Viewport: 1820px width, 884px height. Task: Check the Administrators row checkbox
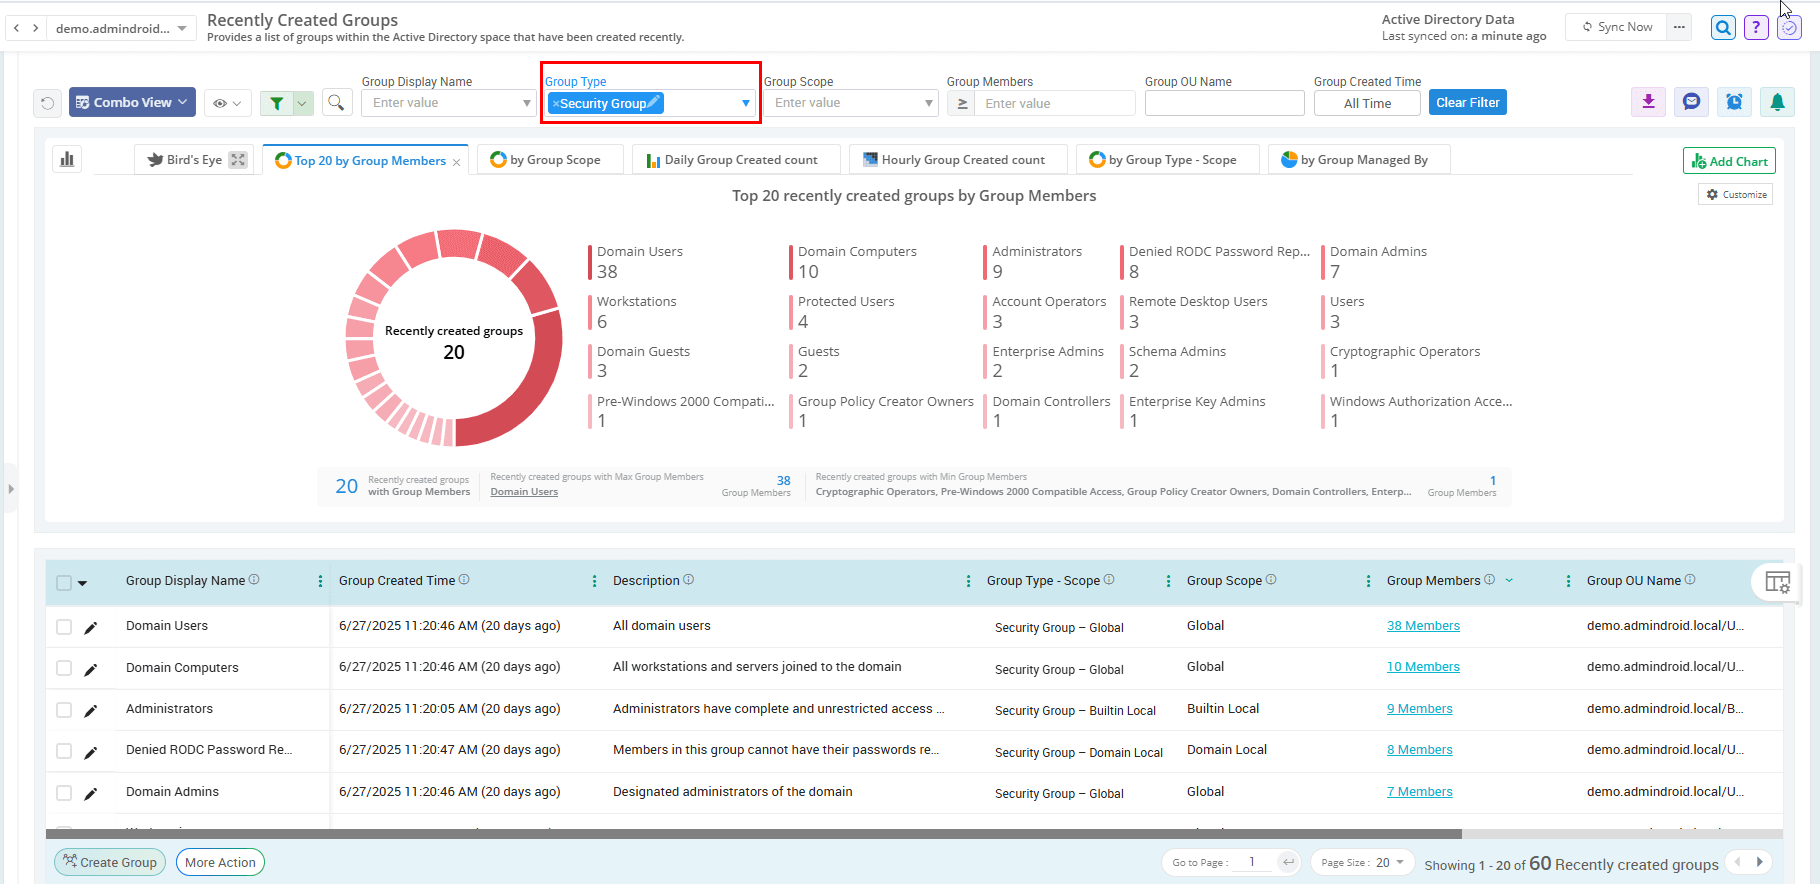tap(64, 710)
